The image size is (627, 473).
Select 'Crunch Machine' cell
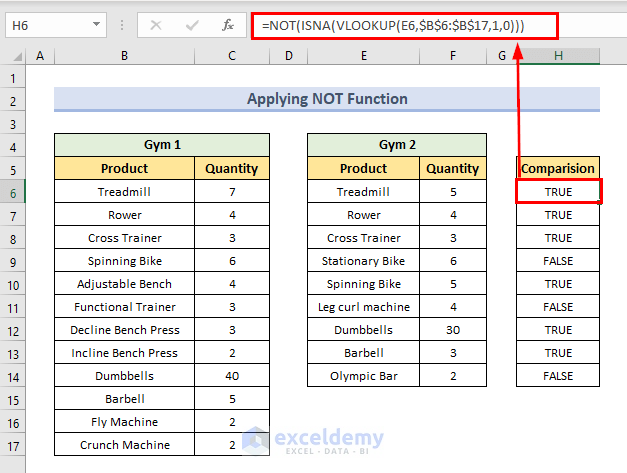click(124, 445)
